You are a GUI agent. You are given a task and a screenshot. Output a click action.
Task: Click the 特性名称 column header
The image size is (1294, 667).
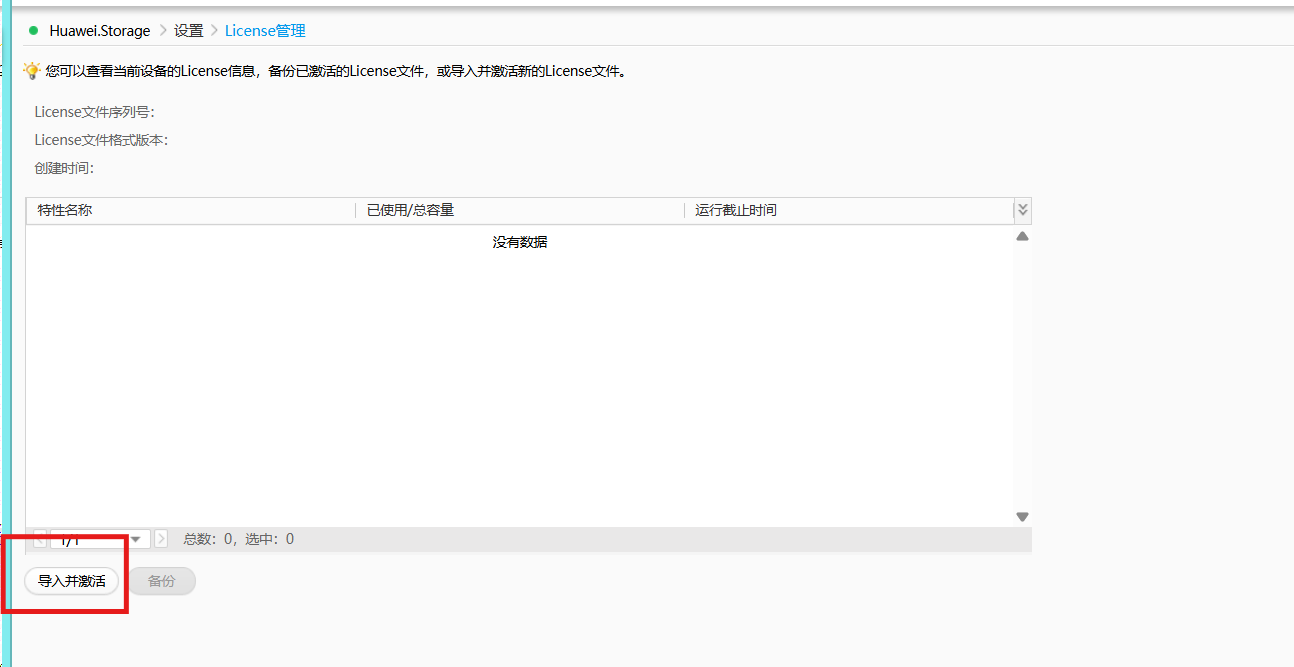coord(64,210)
